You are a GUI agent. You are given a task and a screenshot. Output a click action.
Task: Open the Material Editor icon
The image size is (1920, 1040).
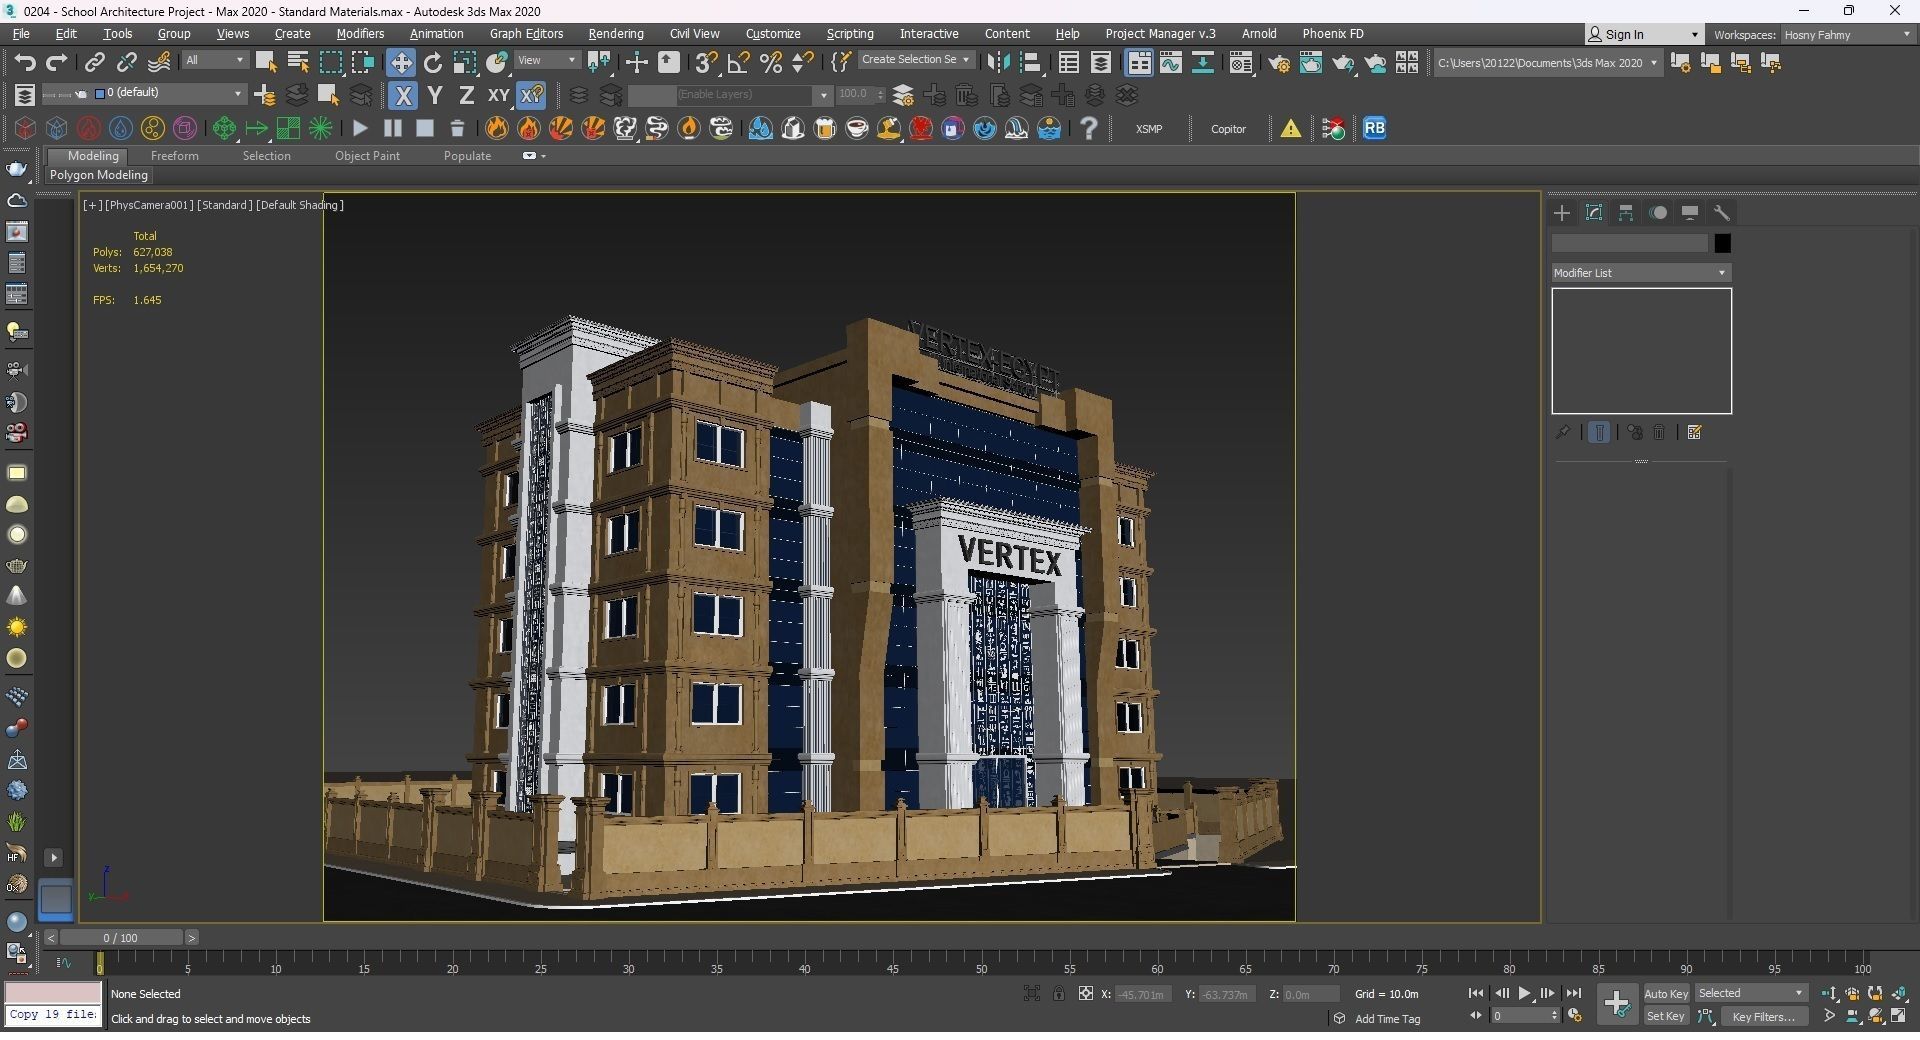1240,62
